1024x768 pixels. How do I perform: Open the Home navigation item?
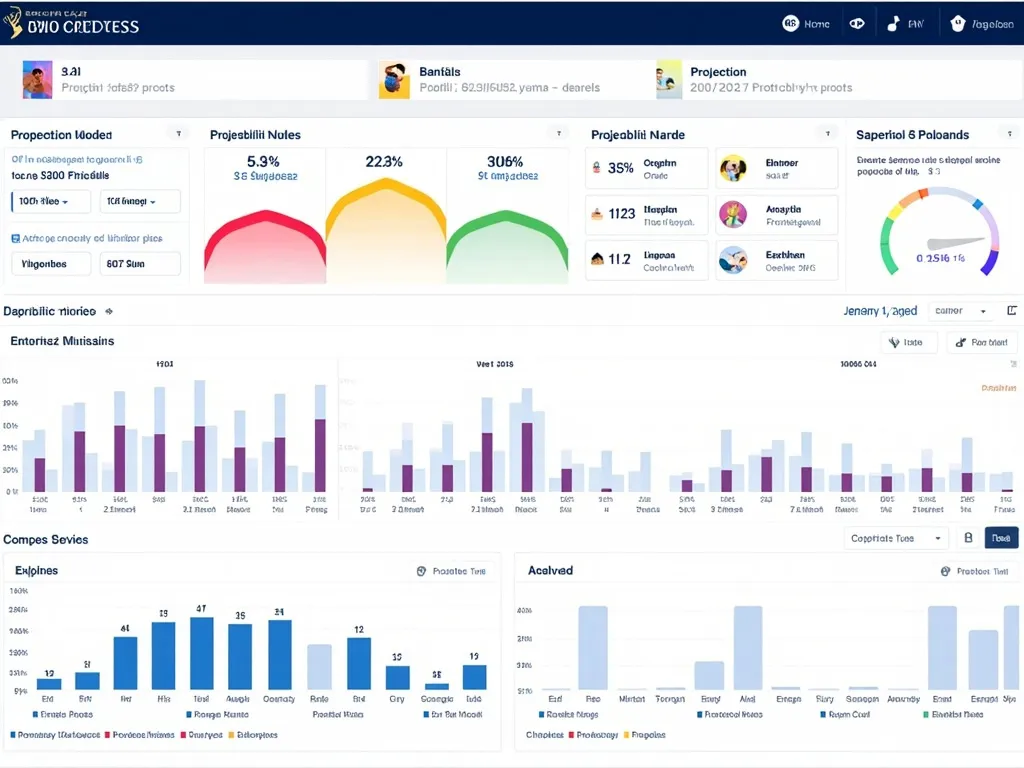click(x=806, y=24)
